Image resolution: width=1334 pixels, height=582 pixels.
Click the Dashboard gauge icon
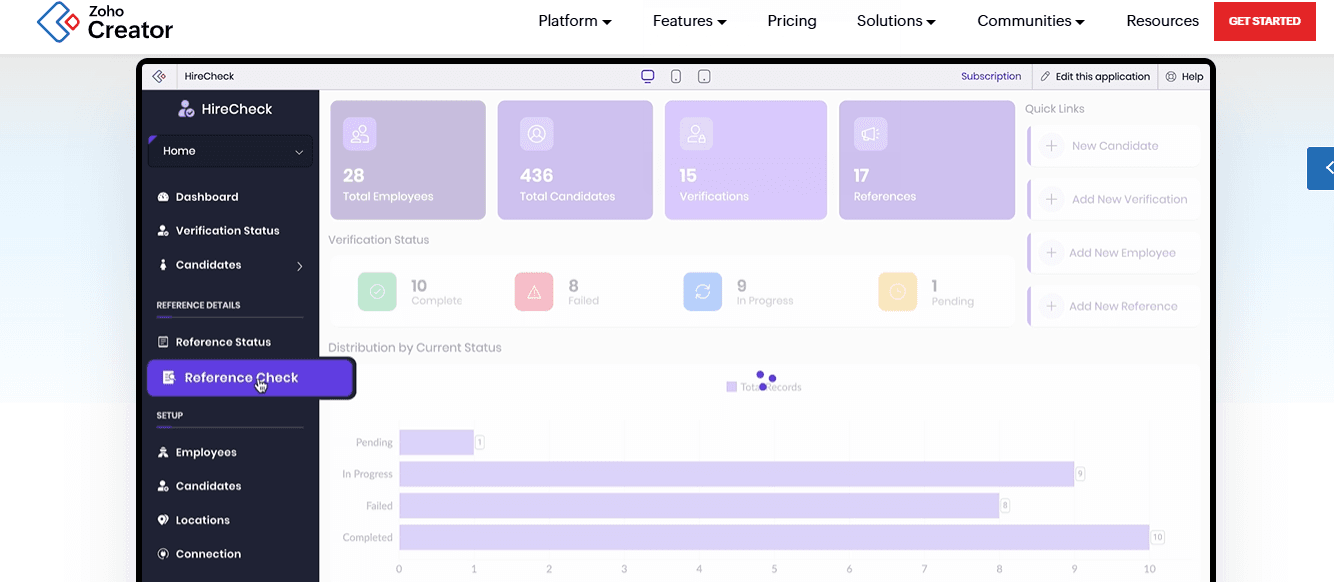(163, 197)
